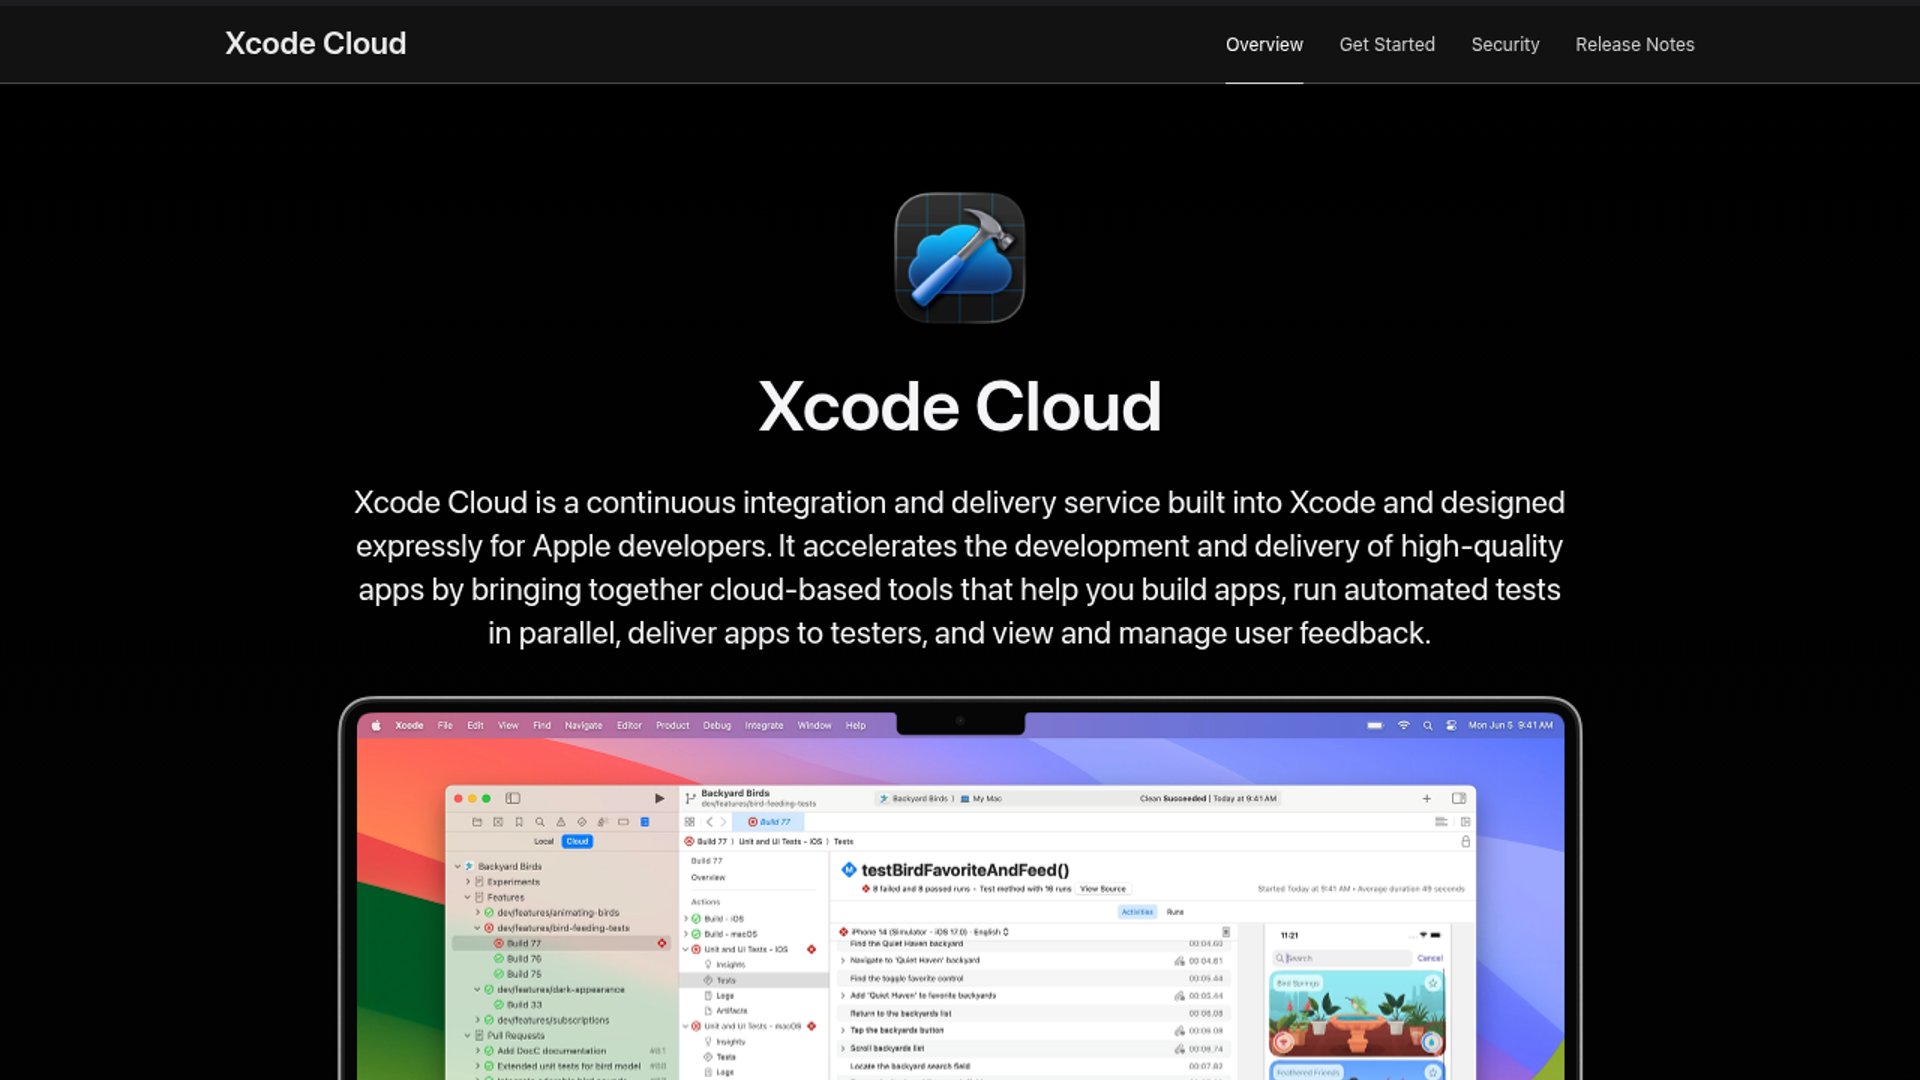The height and width of the screenshot is (1080, 1920).
Task: Click the plus icon in Xcode toolbar
Action: pos(1427,798)
